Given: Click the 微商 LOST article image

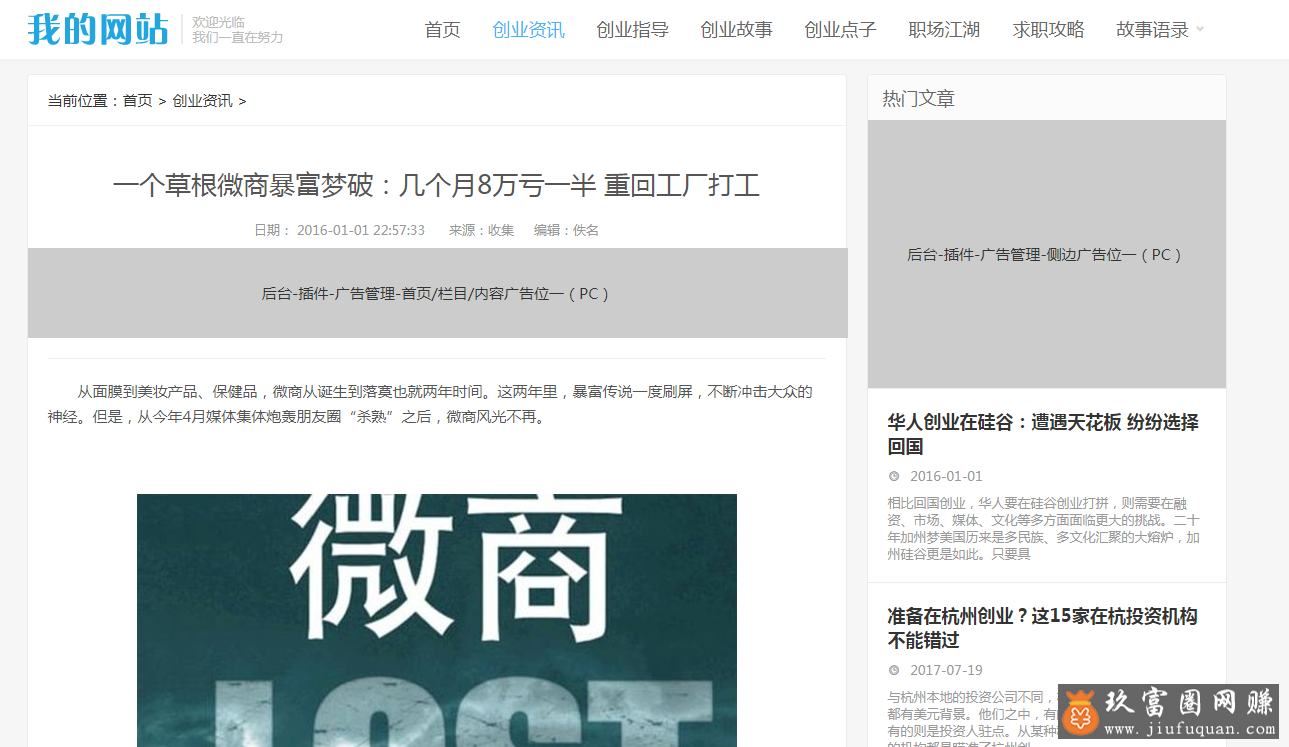Looking at the screenshot, I should pos(437,620).
